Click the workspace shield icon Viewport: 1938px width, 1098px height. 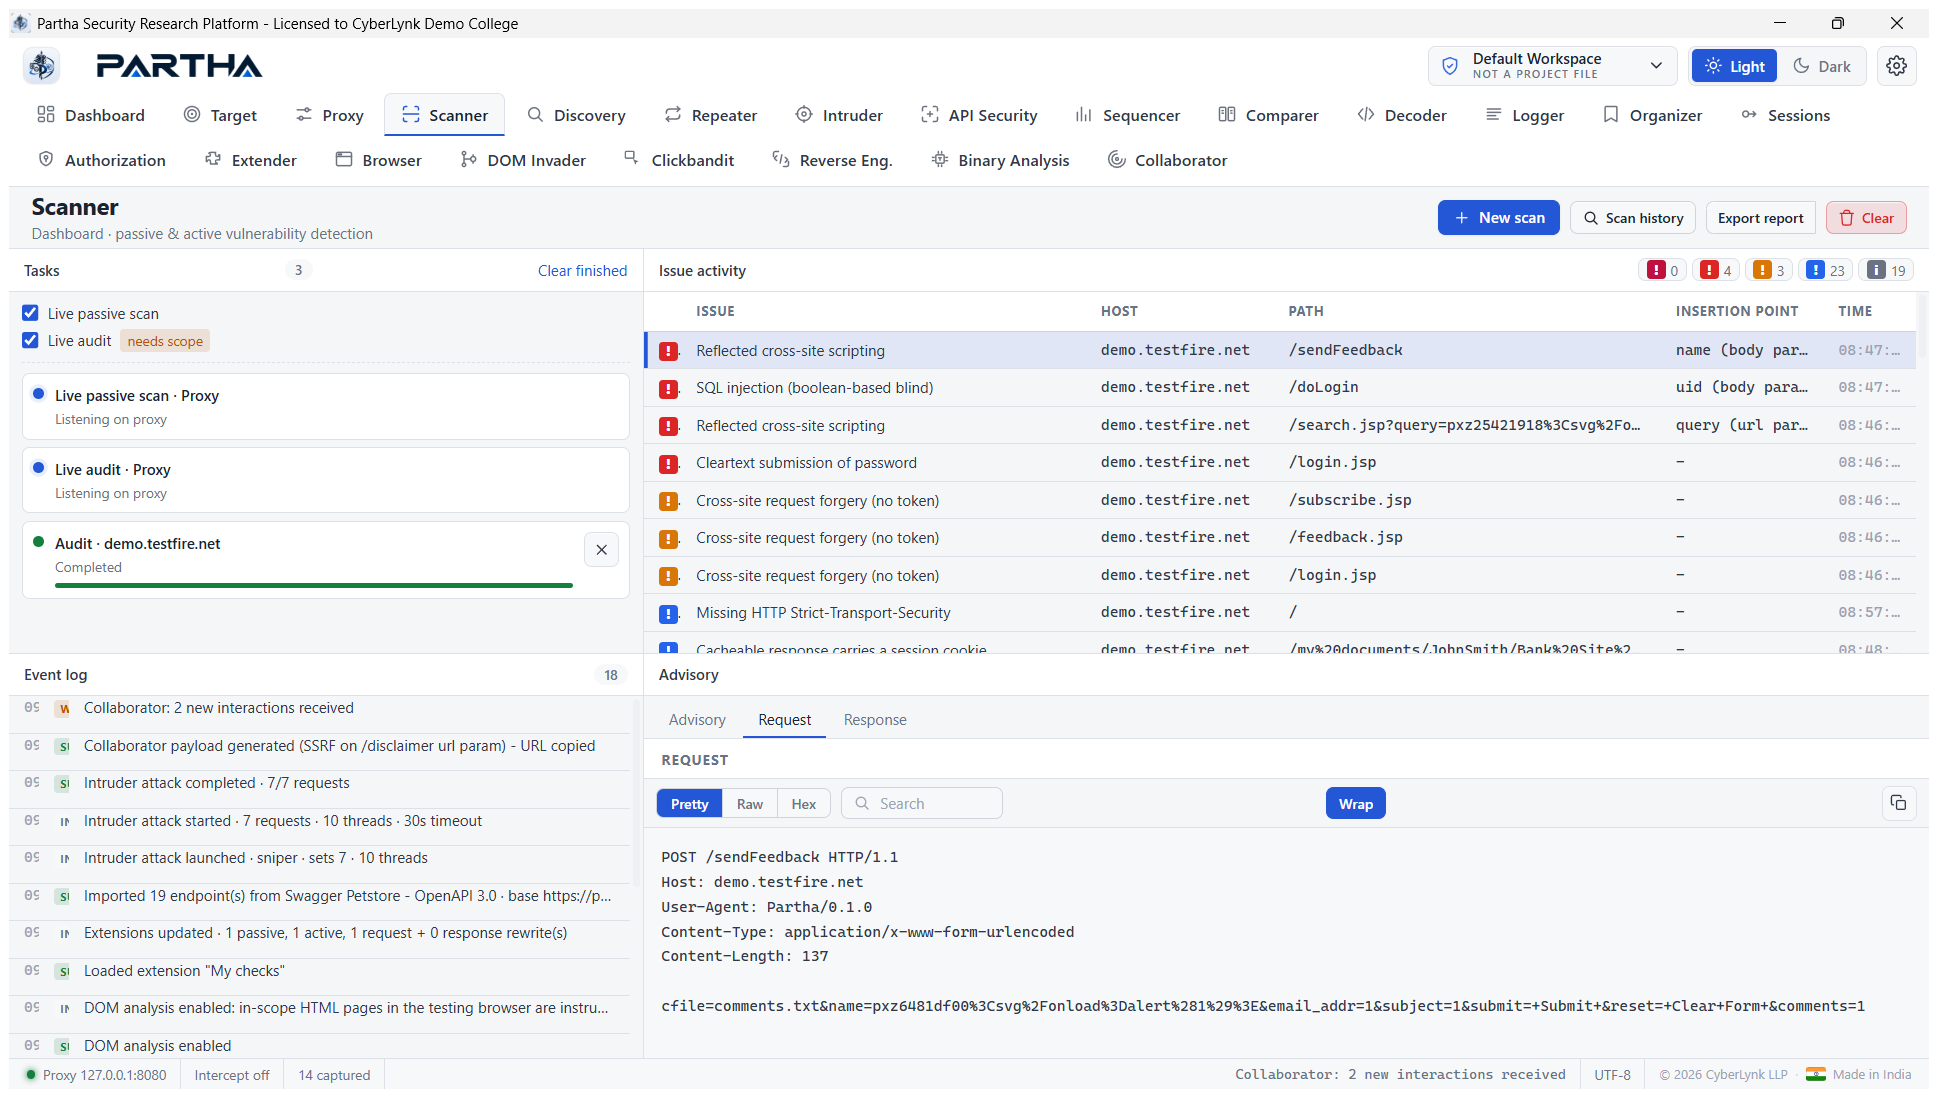[1449, 66]
